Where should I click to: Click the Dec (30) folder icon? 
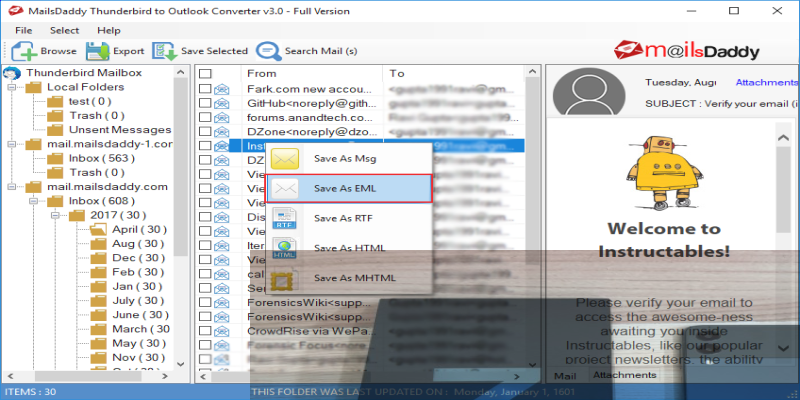click(98, 258)
